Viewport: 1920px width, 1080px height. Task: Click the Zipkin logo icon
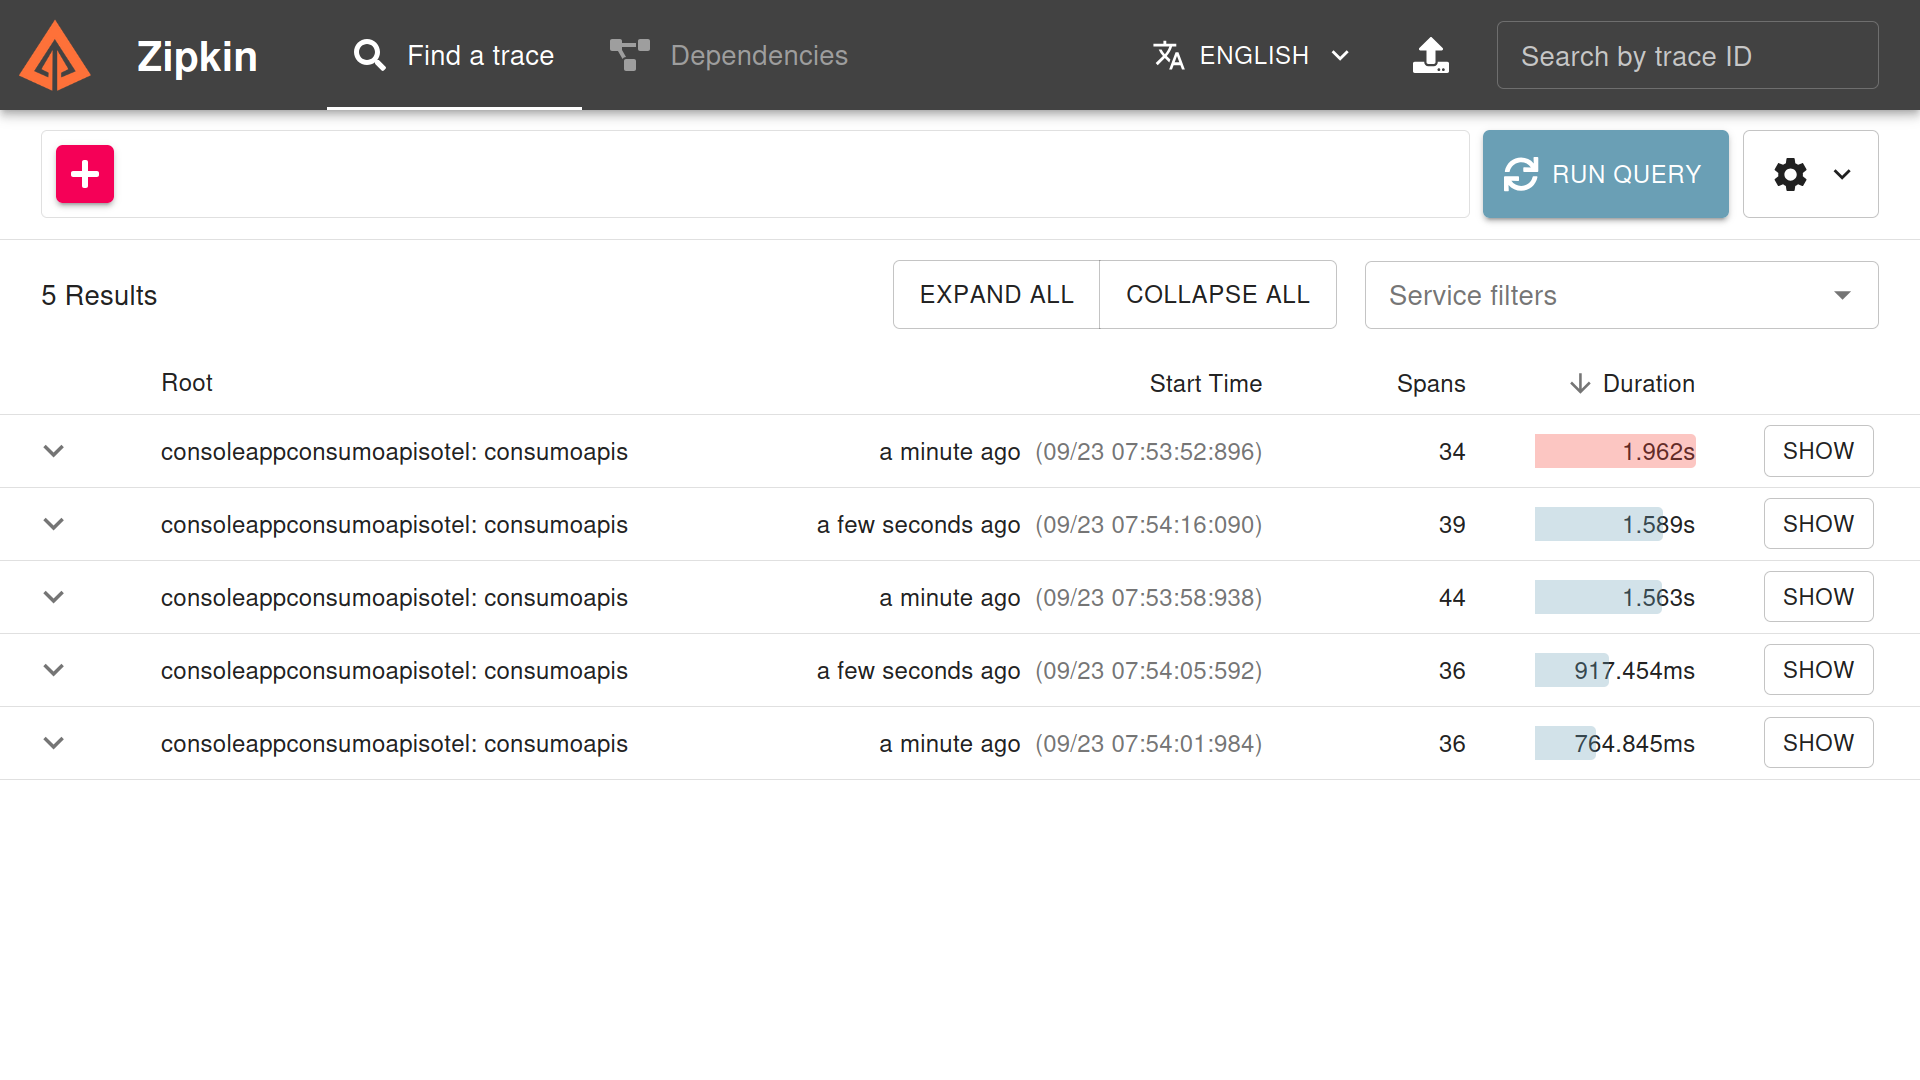(55, 56)
